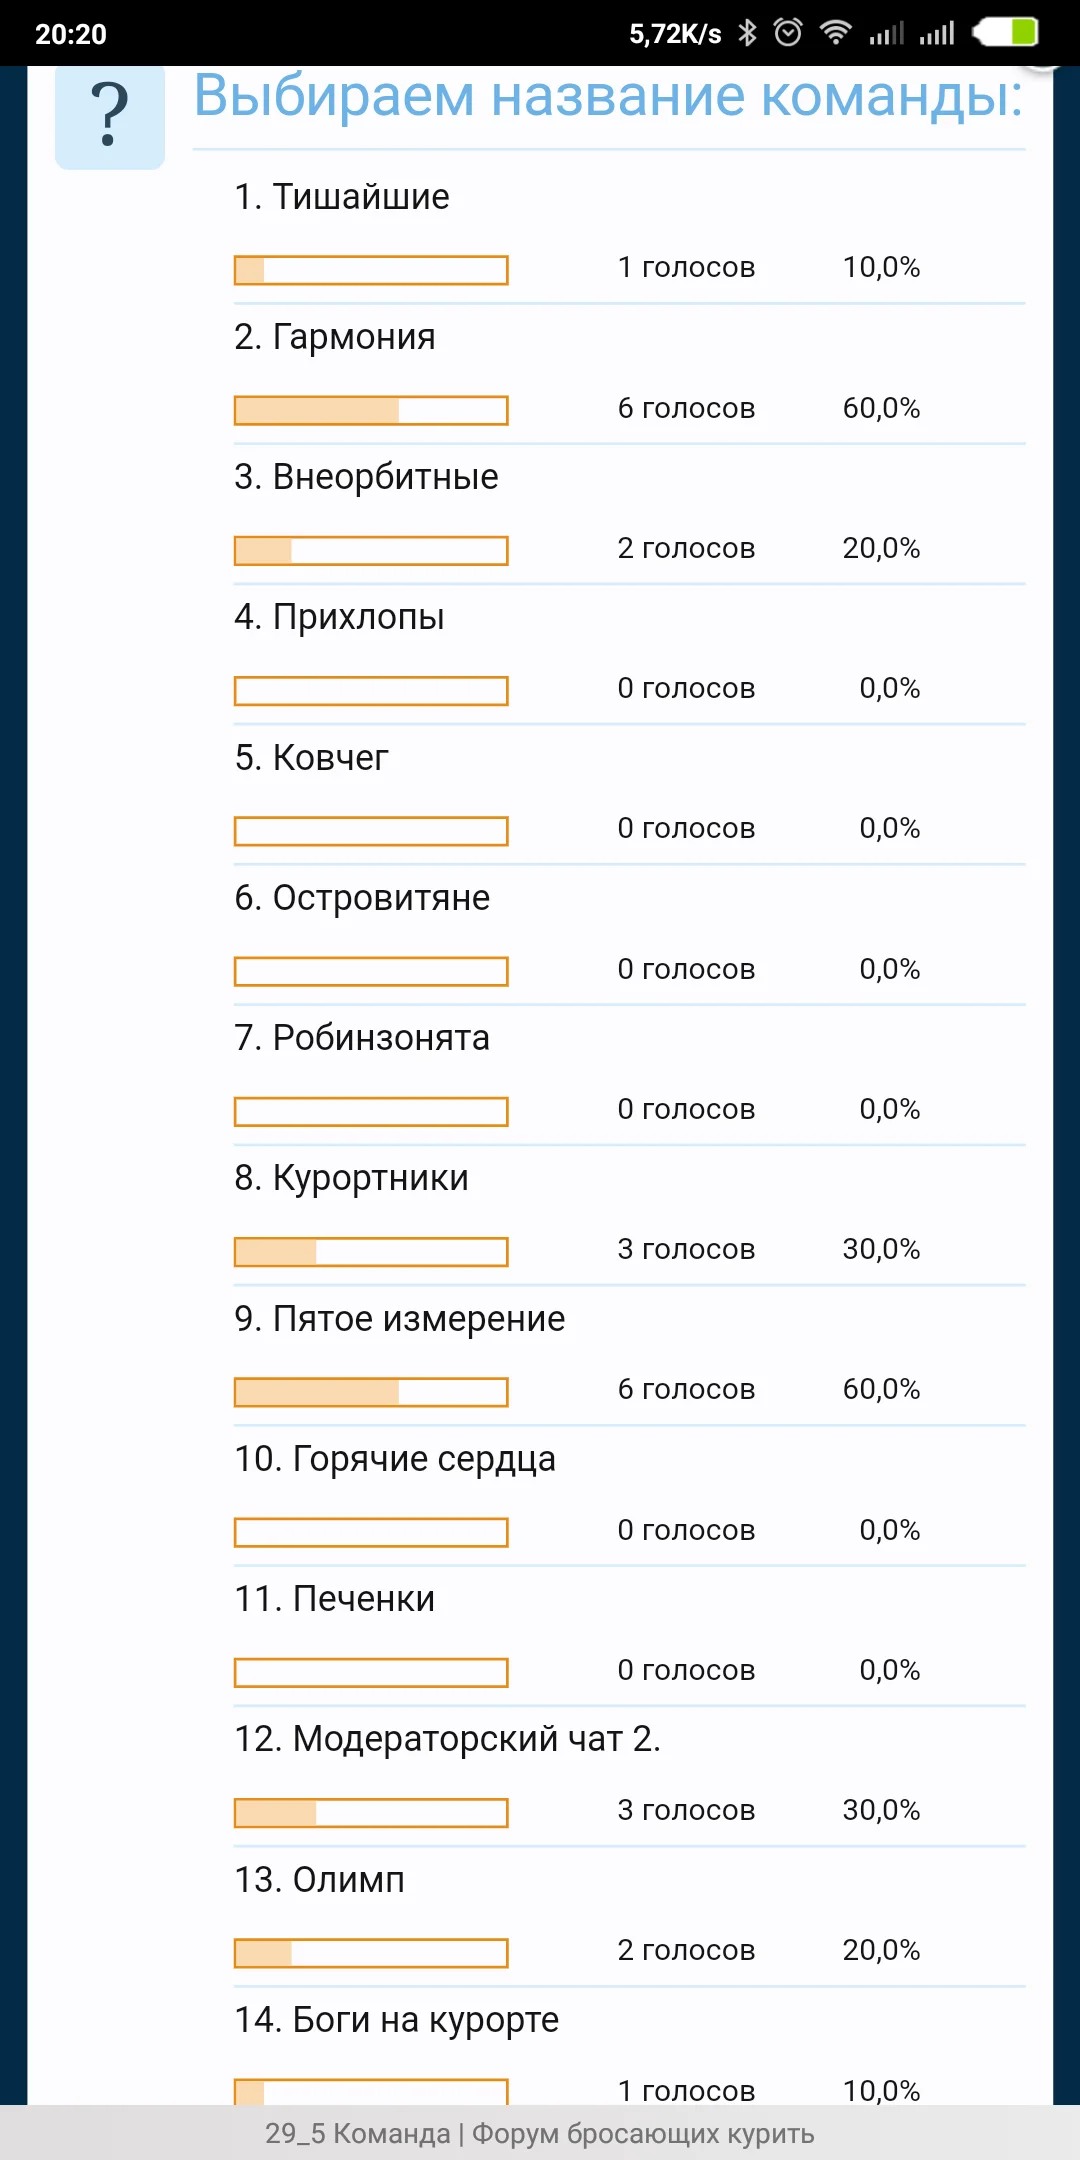Viewport: 1080px width, 2160px height.
Task: Tap the alarm clock status icon
Action: point(788,33)
